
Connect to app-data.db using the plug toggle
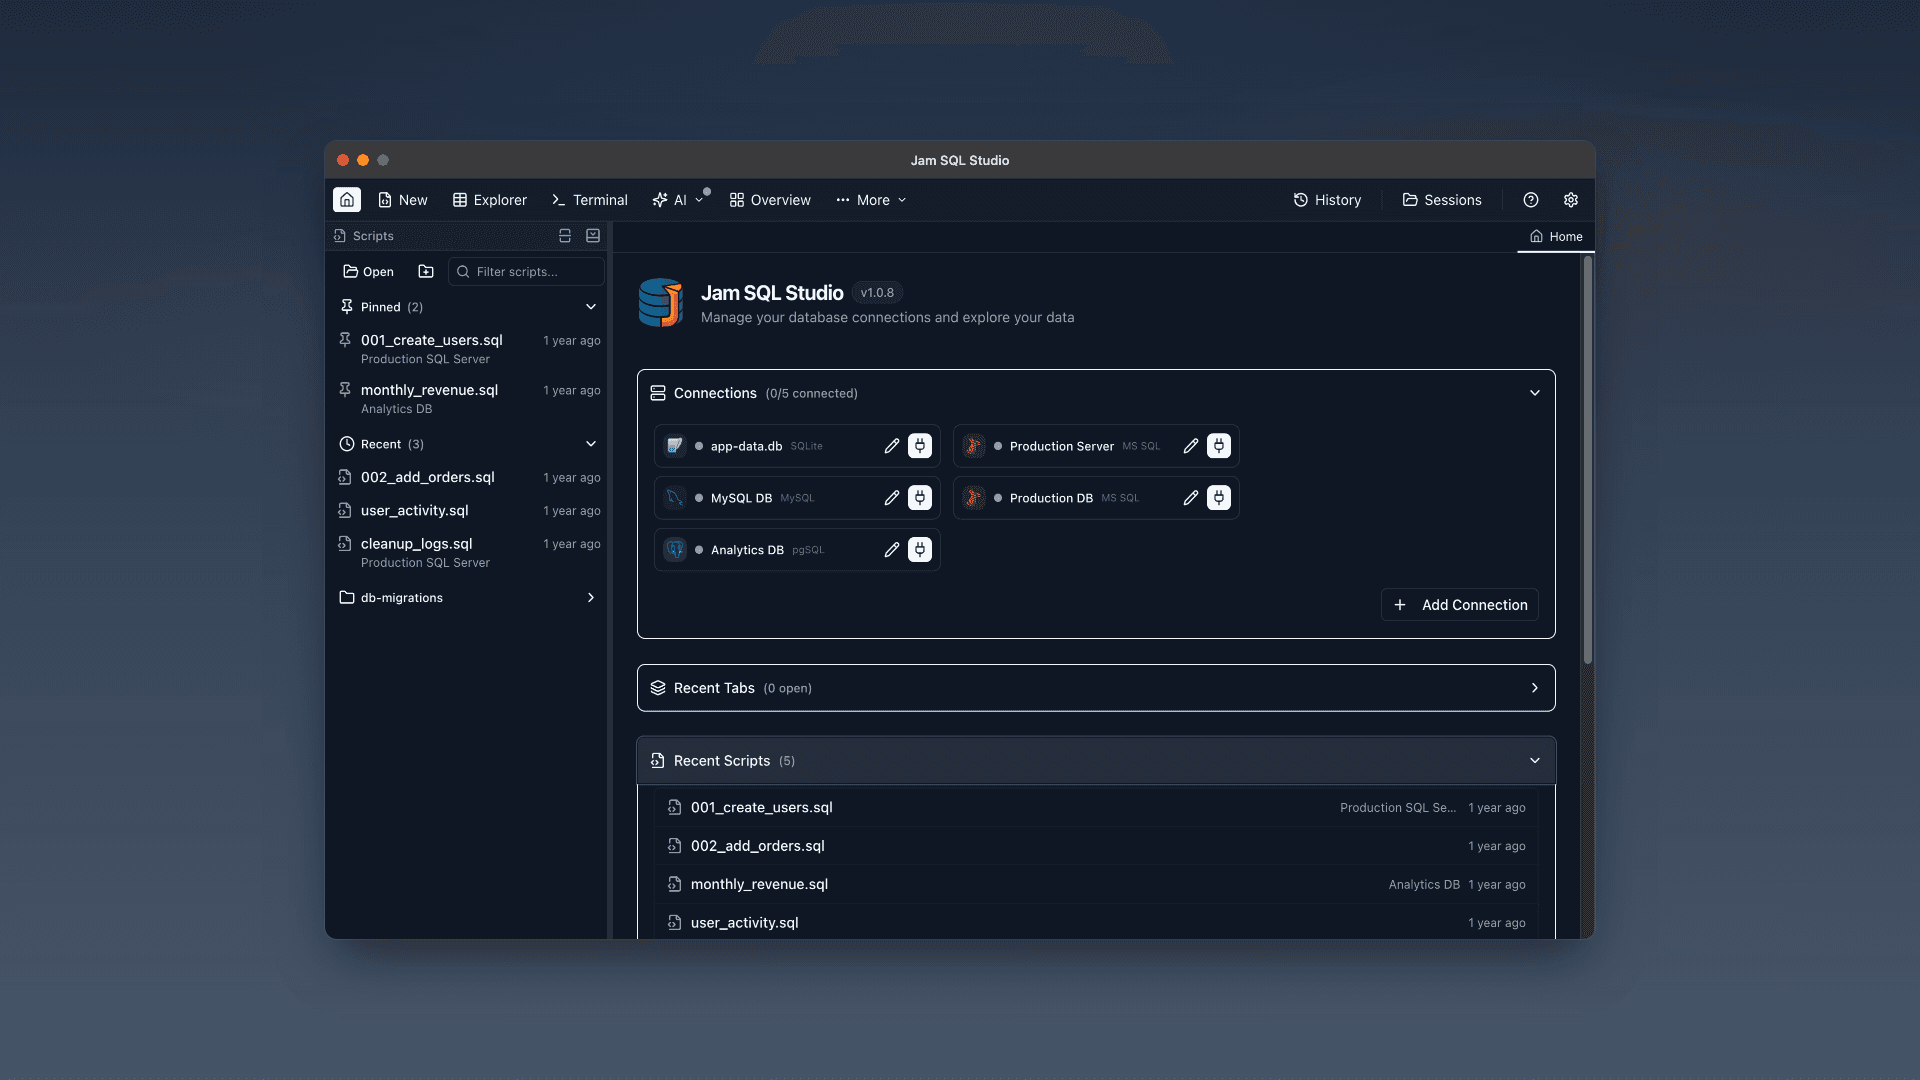(920, 446)
